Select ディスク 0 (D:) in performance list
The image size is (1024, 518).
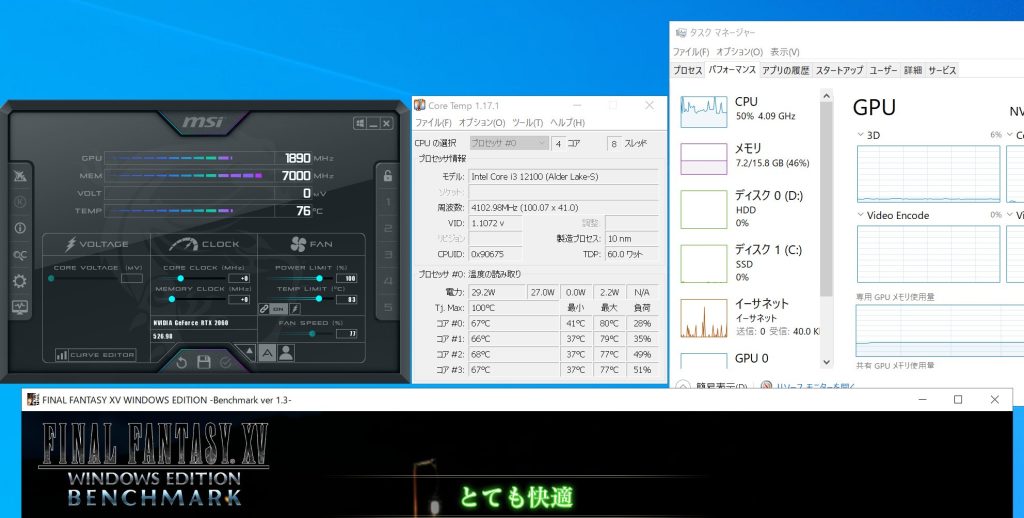[748, 209]
